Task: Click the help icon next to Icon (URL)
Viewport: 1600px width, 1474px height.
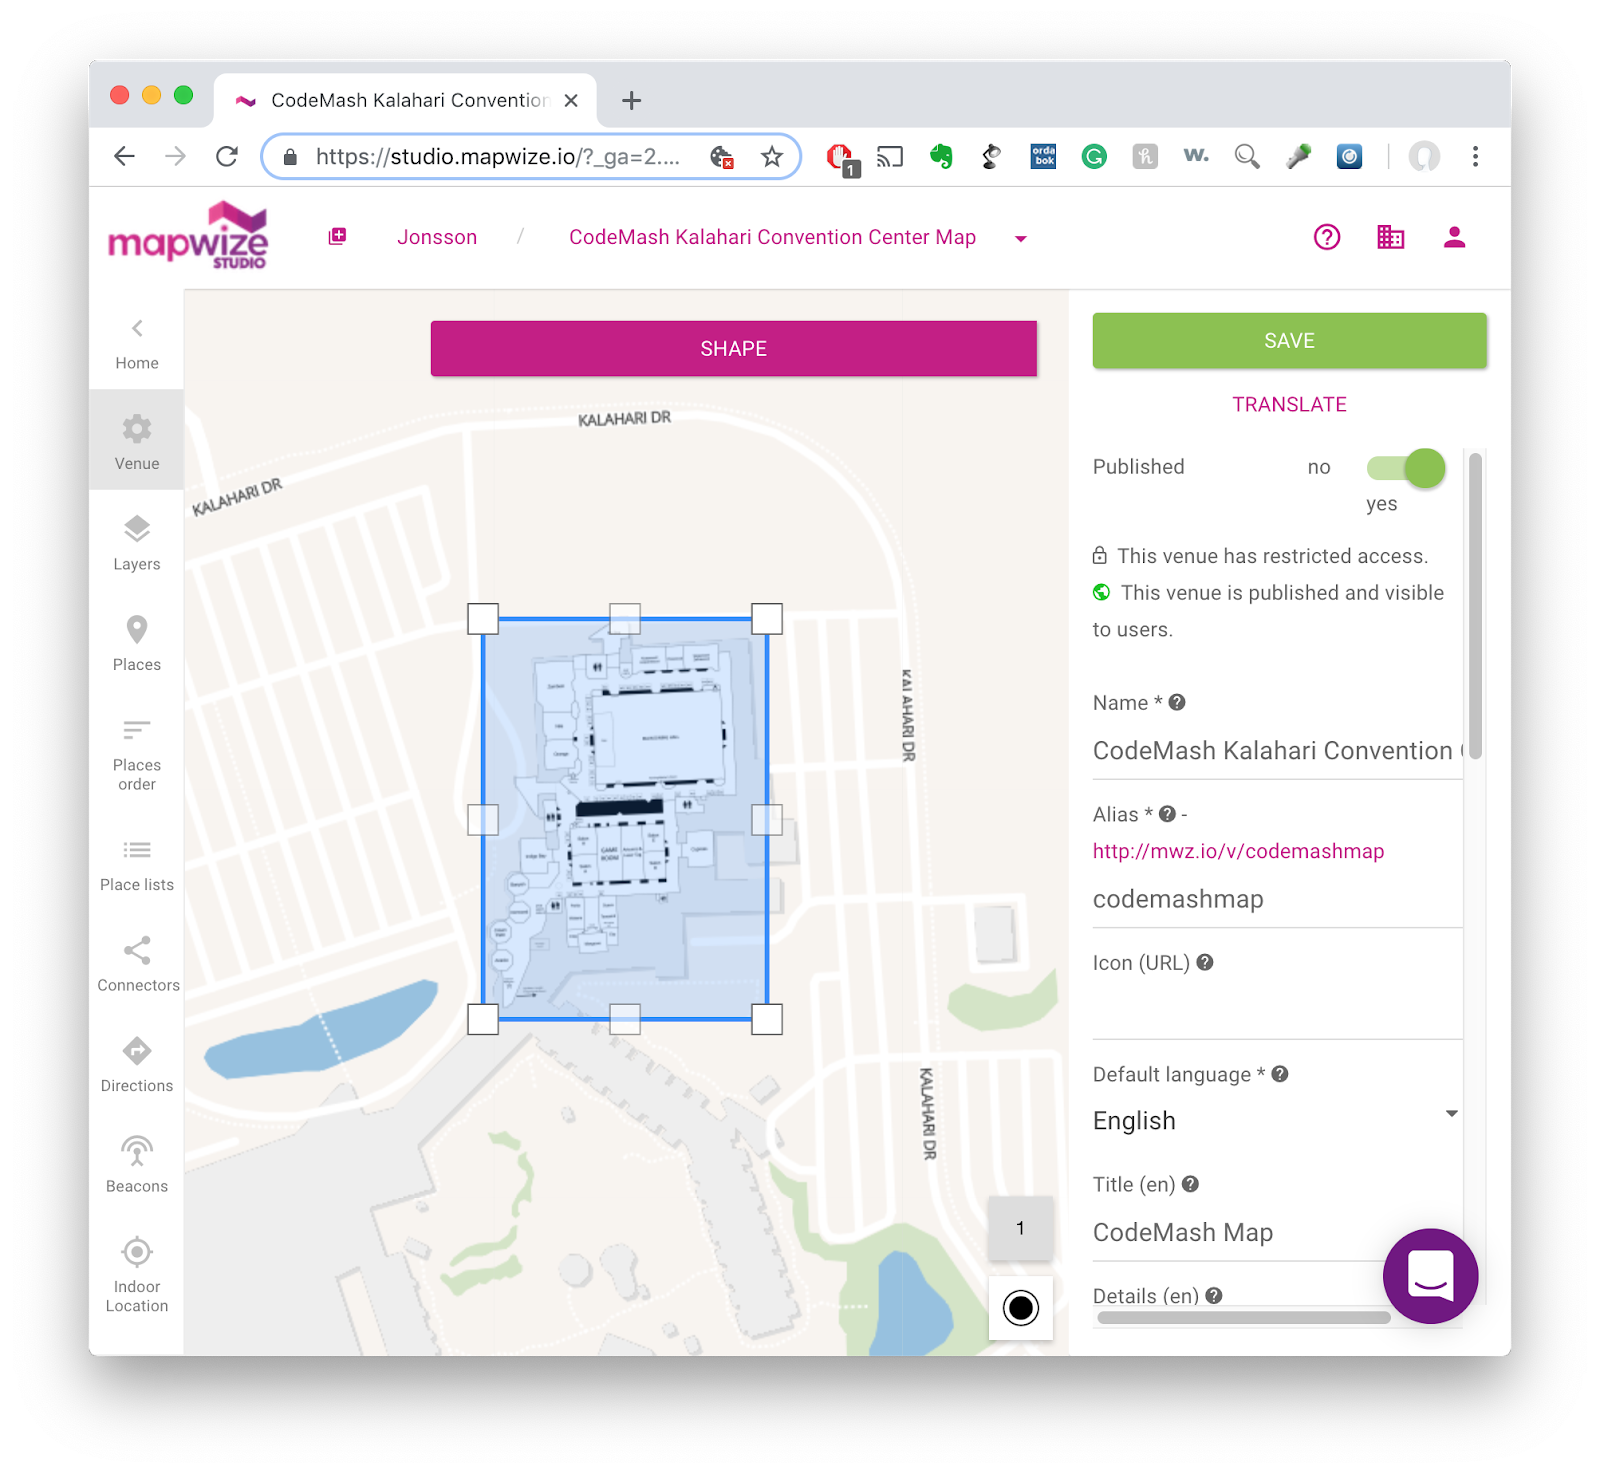Action: coord(1205,962)
